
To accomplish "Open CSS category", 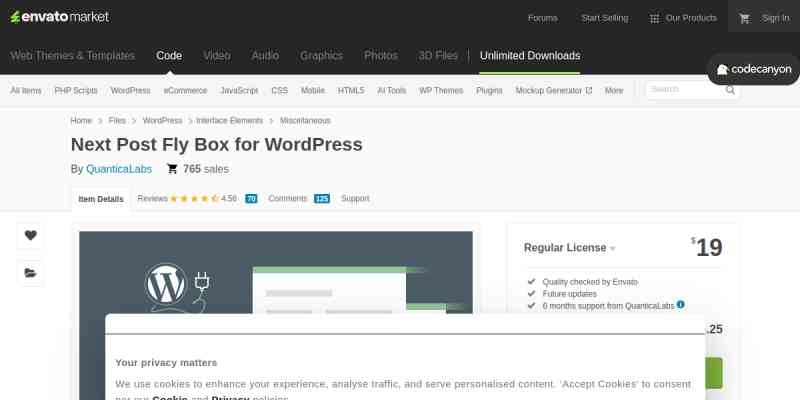I will click(280, 90).
